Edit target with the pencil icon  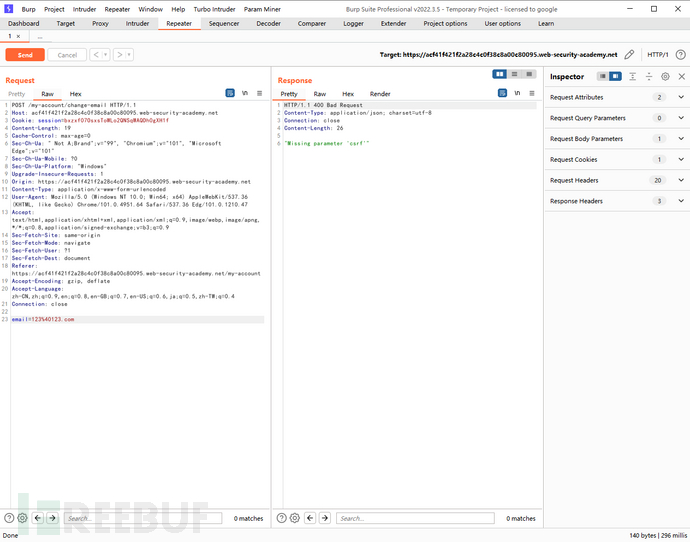[x=628, y=55]
